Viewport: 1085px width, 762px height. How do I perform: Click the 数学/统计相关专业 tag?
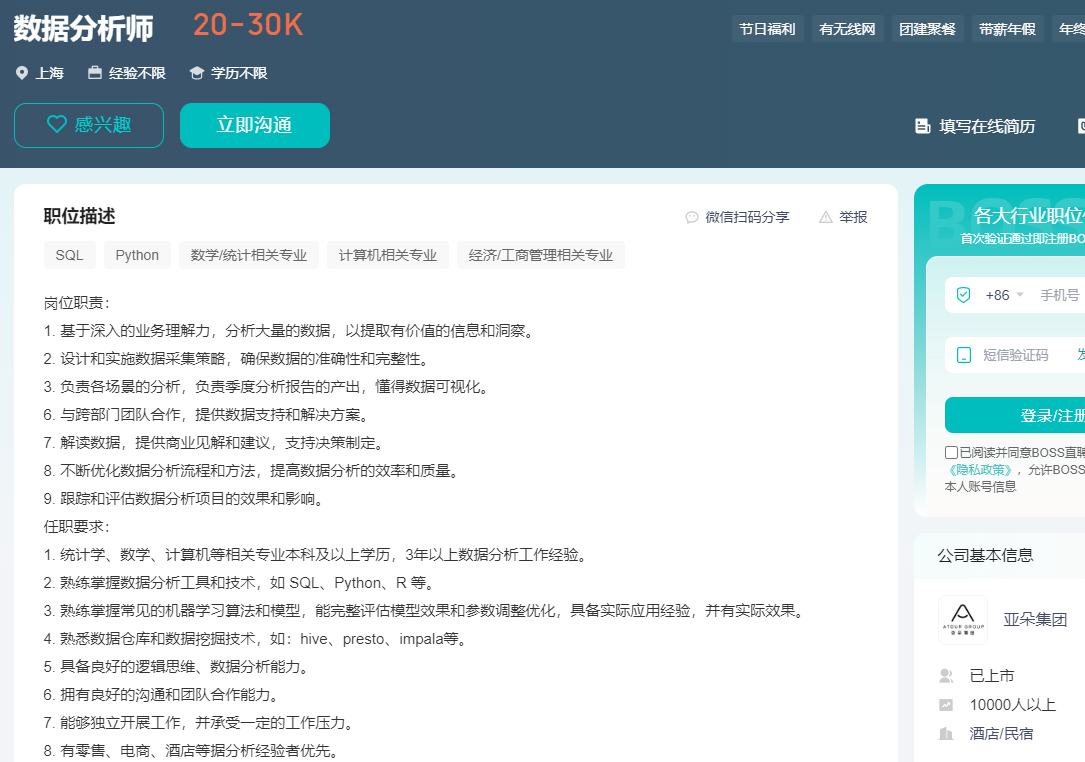pos(249,255)
